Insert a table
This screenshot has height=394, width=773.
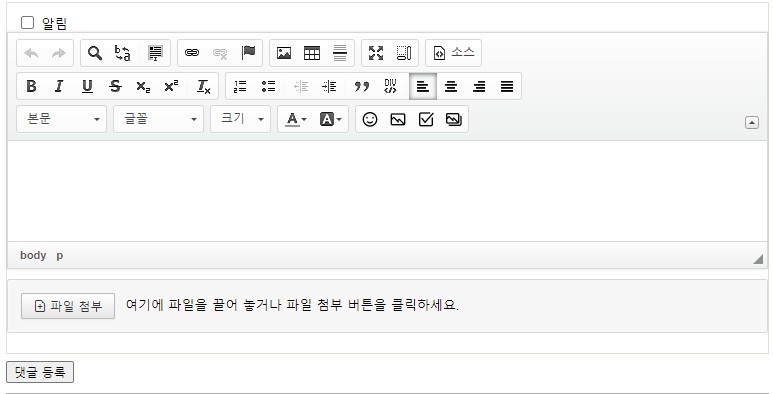pyautogui.click(x=312, y=53)
